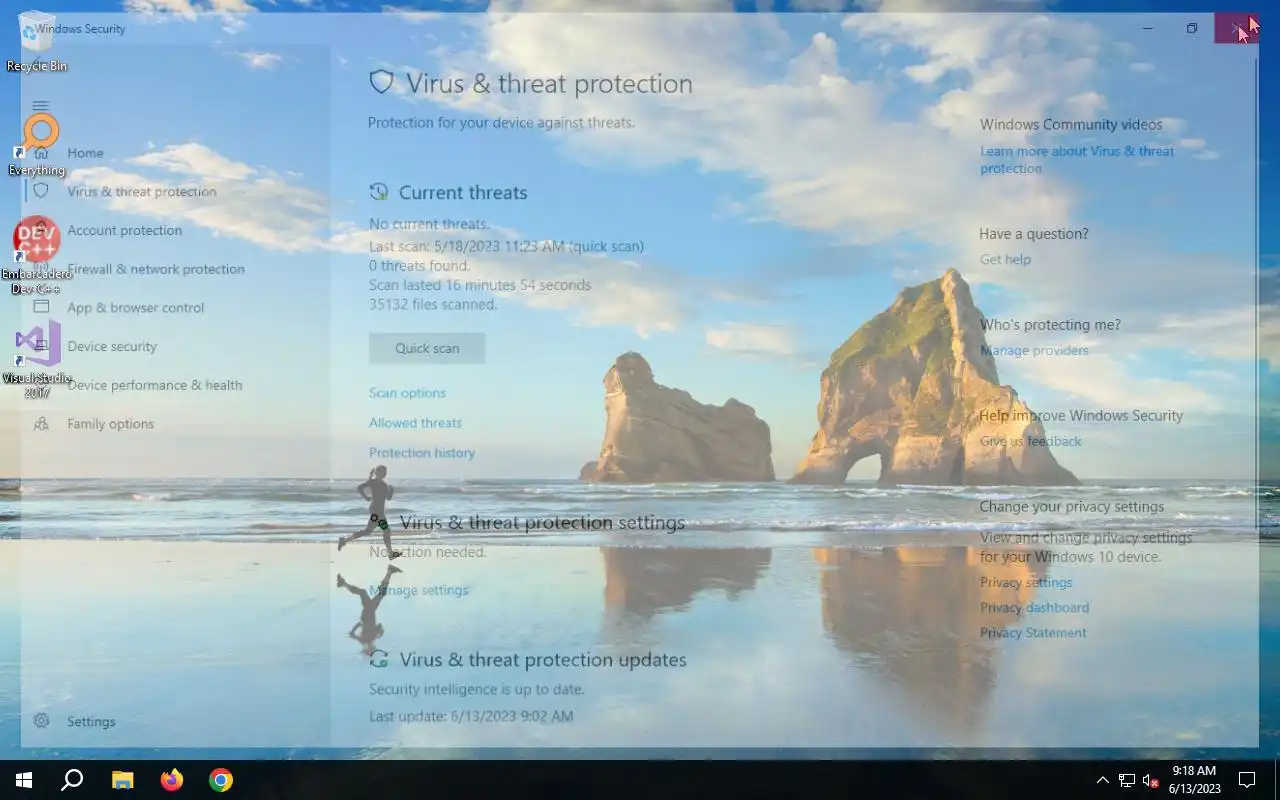Launch Google Chrome from the taskbar
The height and width of the screenshot is (800, 1280).
(221, 780)
